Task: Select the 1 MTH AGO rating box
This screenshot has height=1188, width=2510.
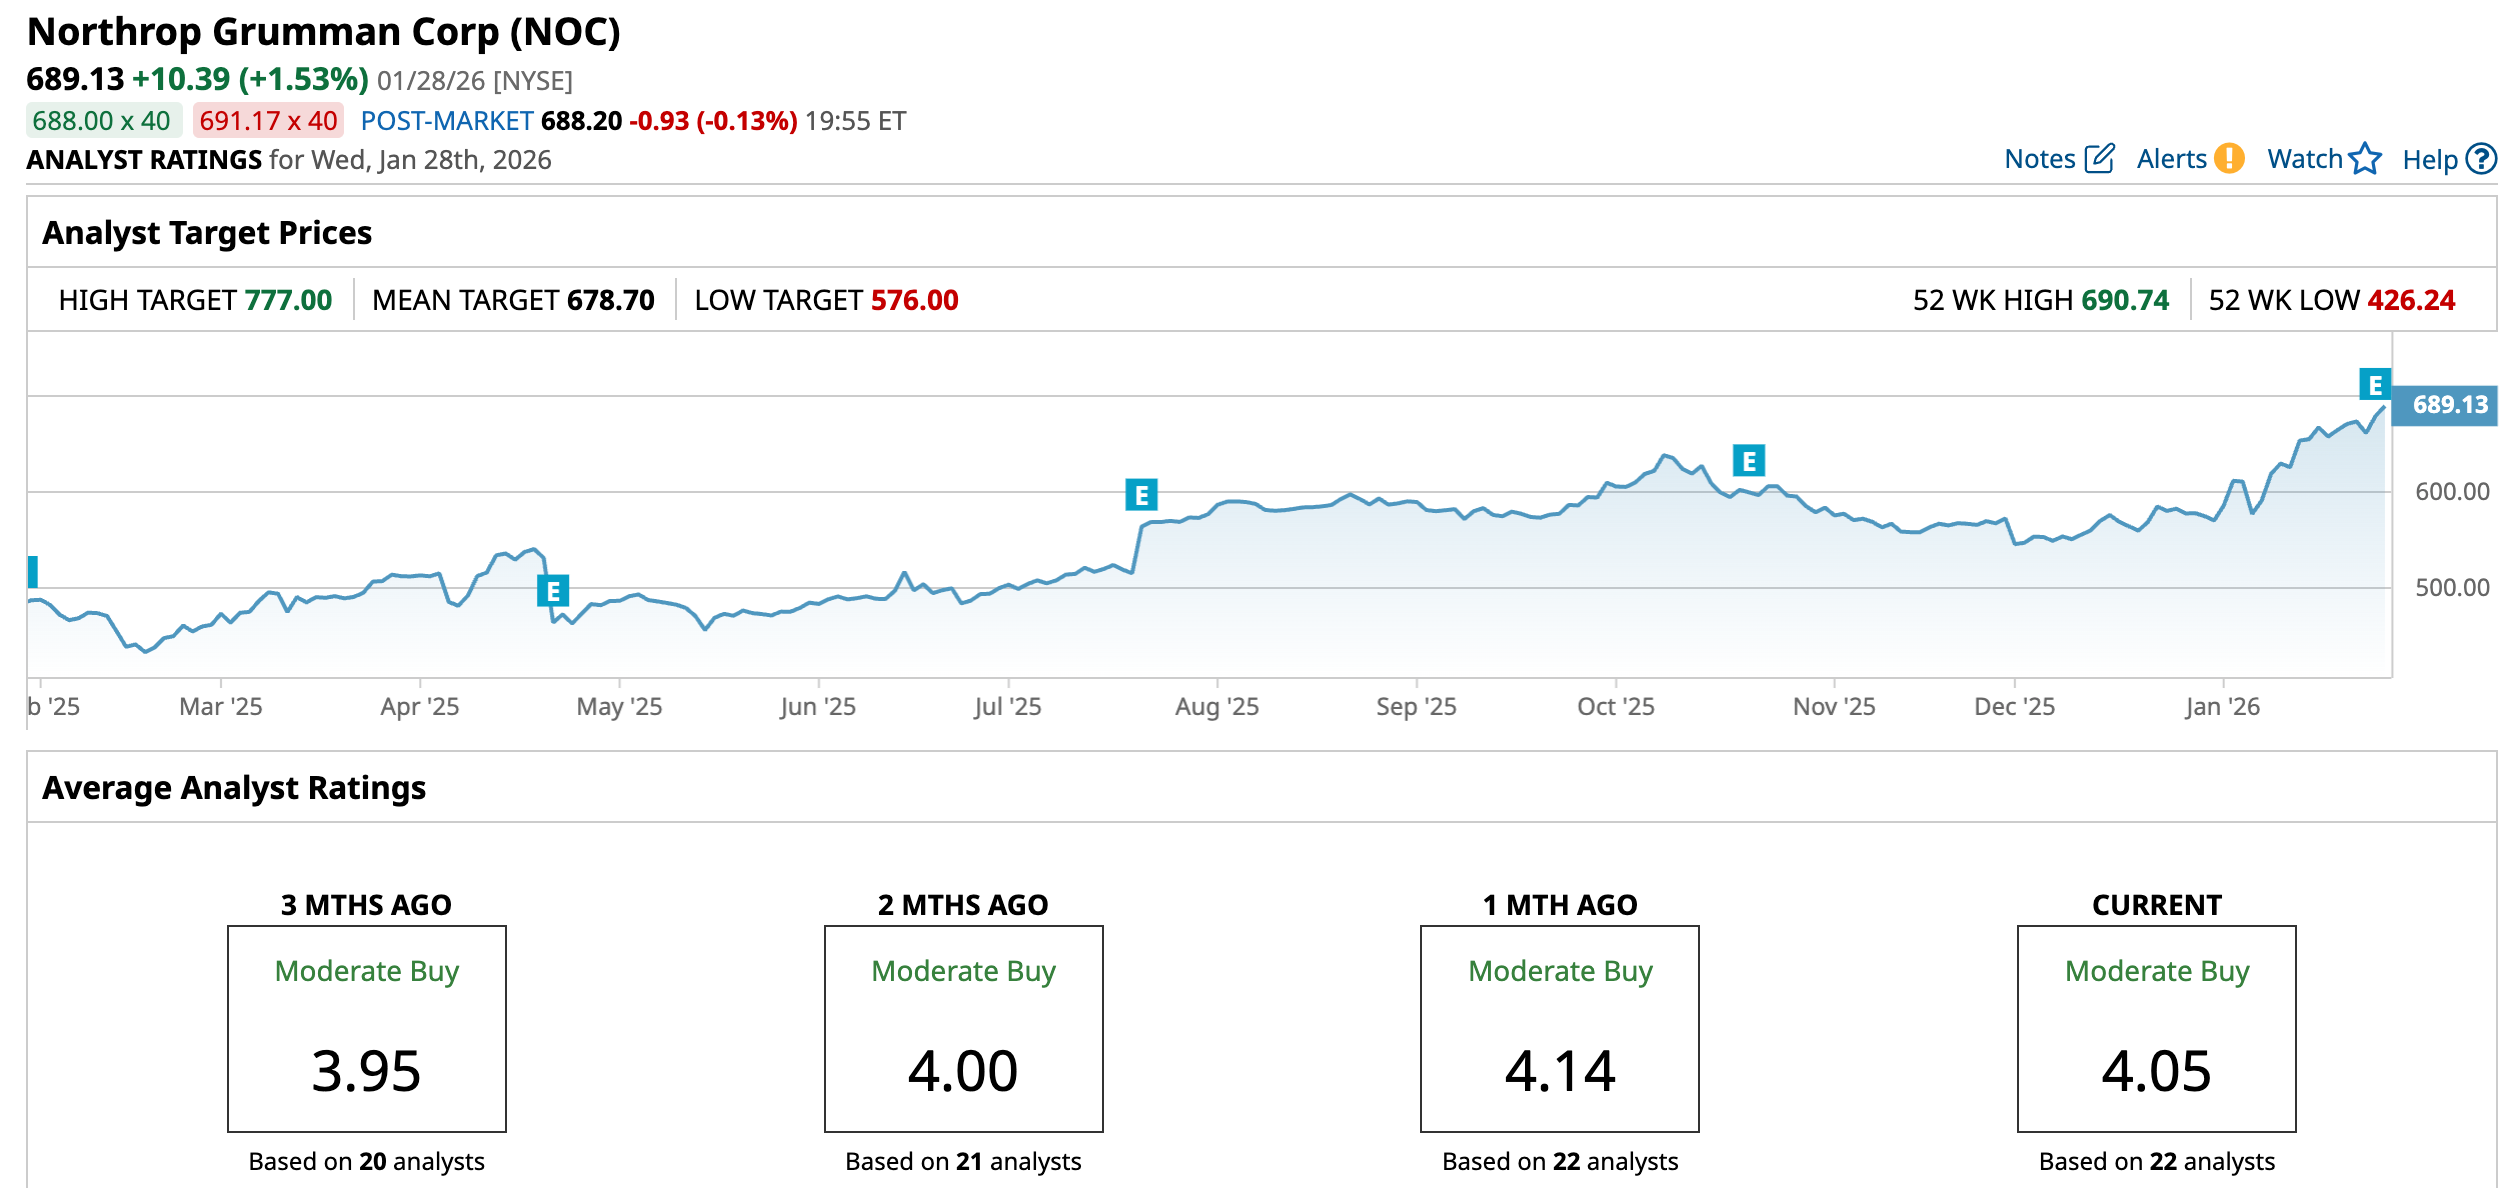Action: click(1559, 1028)
